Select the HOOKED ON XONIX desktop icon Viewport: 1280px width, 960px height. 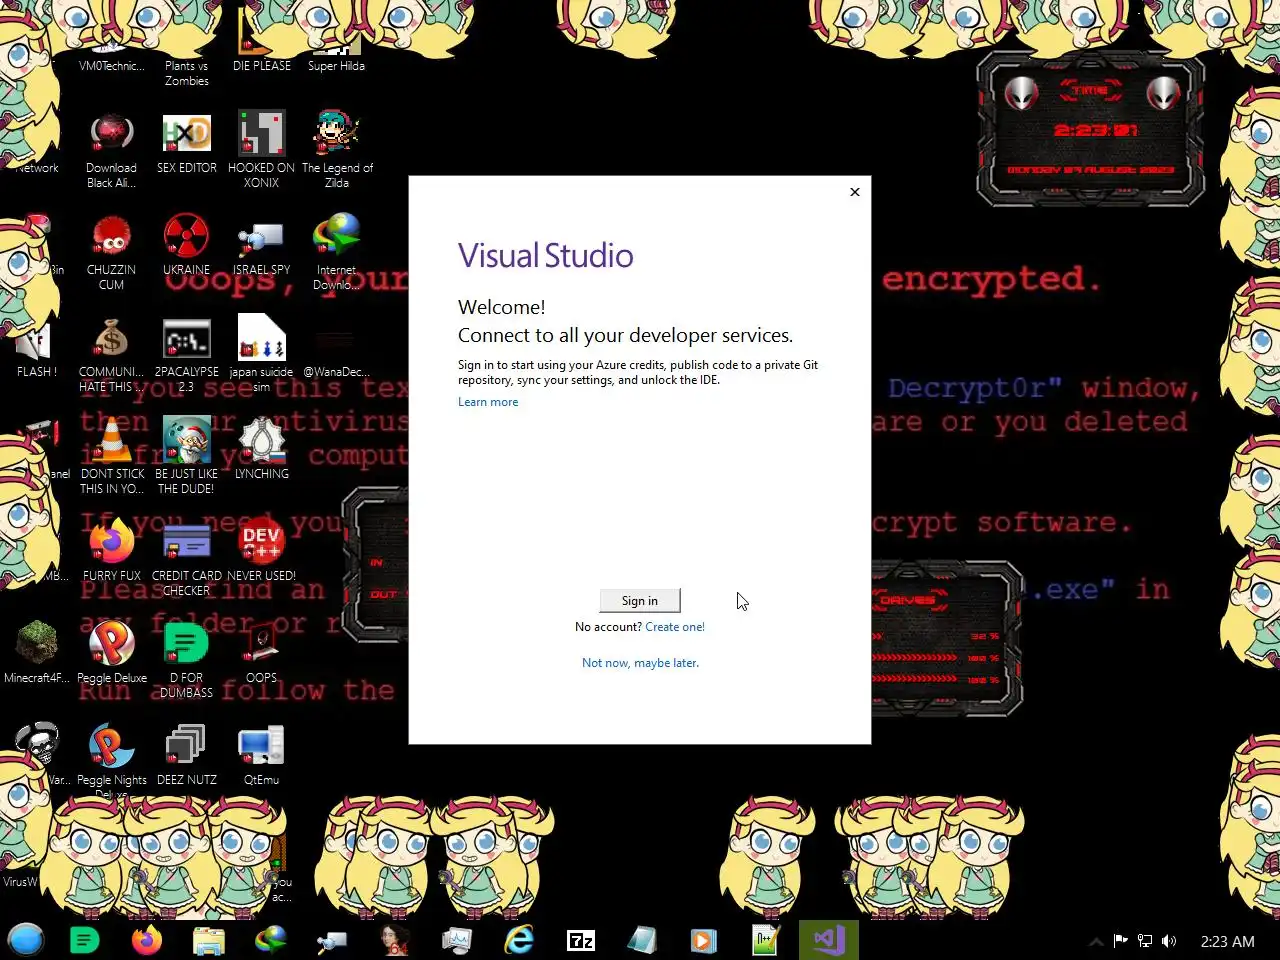261,150
